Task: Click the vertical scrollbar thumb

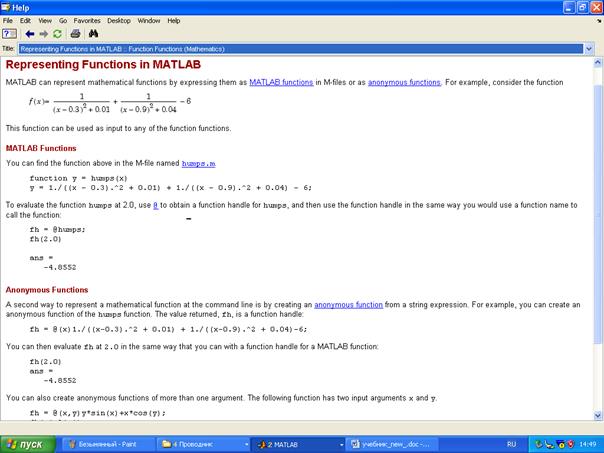Action: click(x=598, y=214)
